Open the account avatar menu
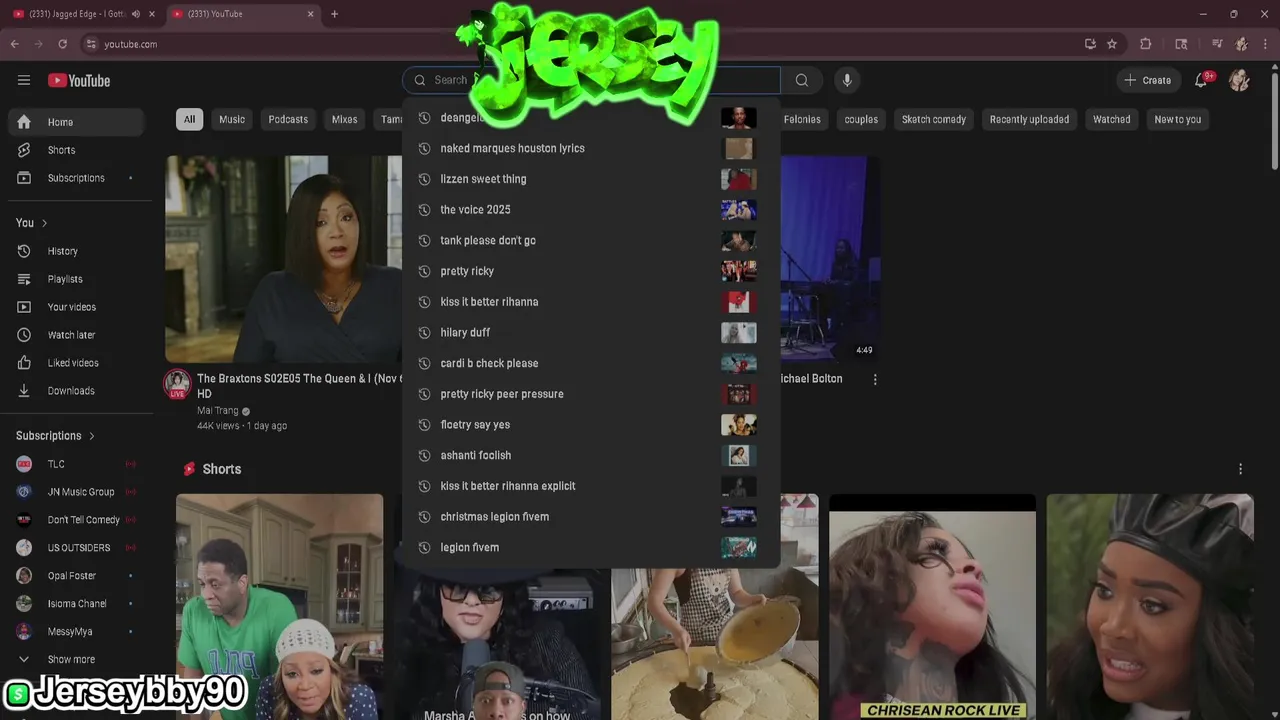The image size is (1280, 720). click(1239, 80)
